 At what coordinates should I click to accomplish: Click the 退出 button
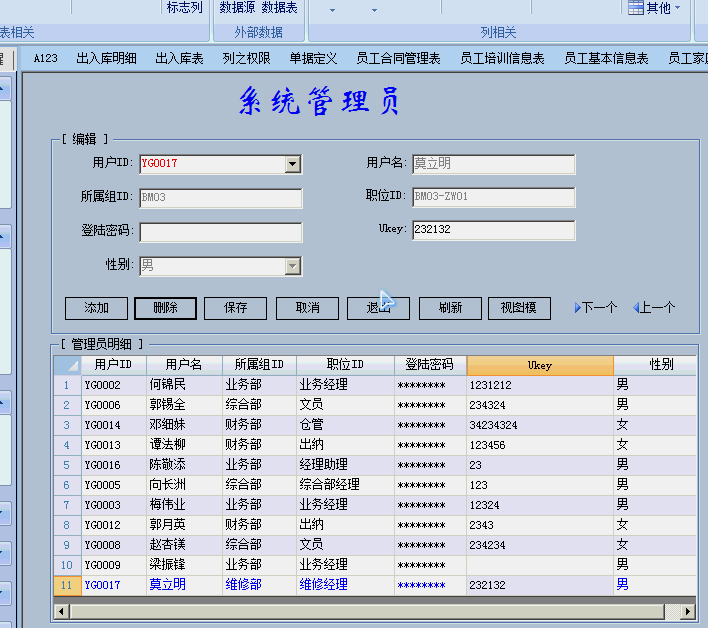[378, 308]
